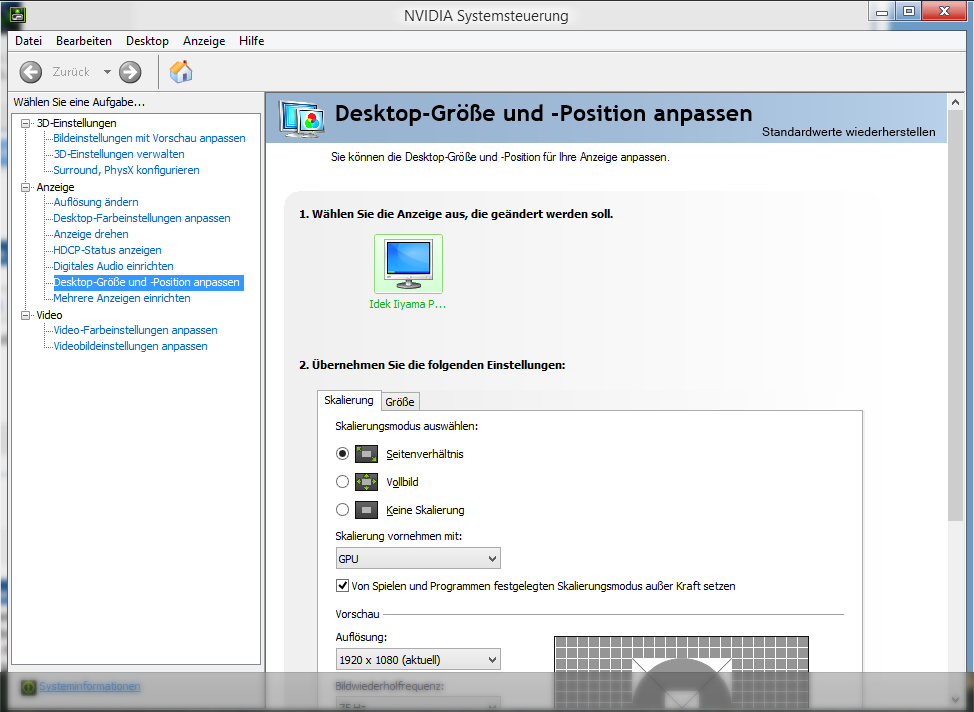Click the Home house icon
974x712 pixels.
point(181,71)
